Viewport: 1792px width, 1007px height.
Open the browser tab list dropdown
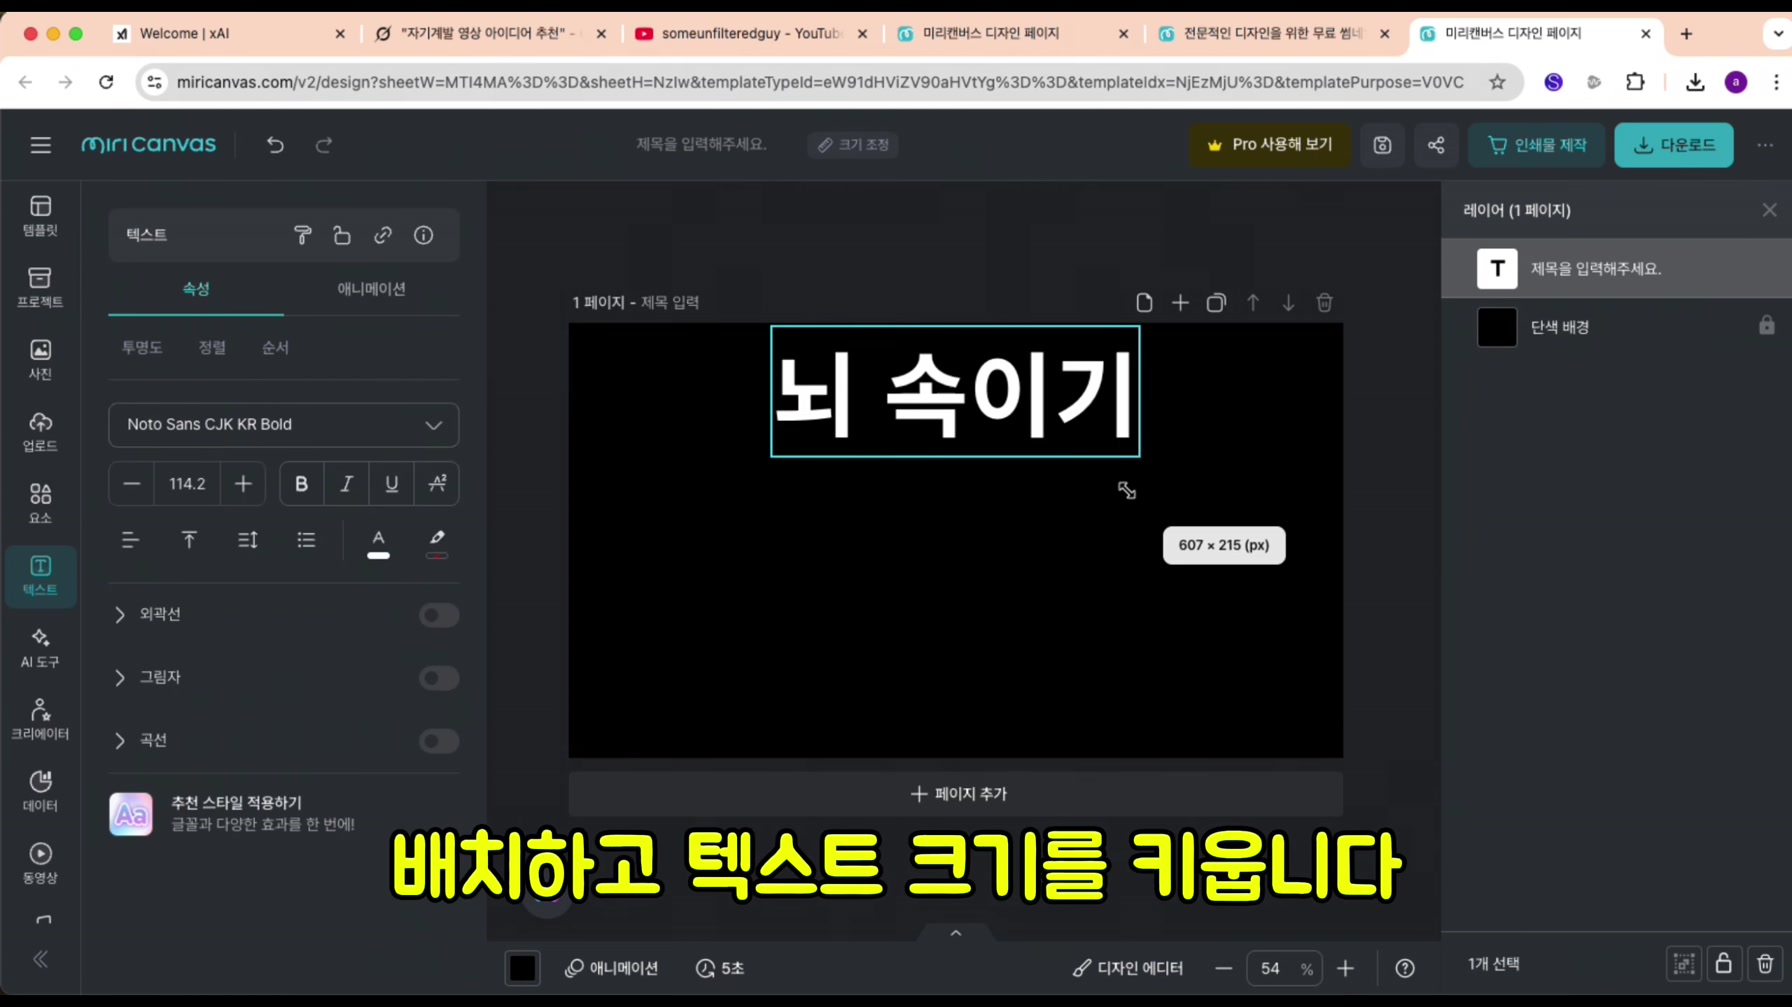coord(1777,33)
